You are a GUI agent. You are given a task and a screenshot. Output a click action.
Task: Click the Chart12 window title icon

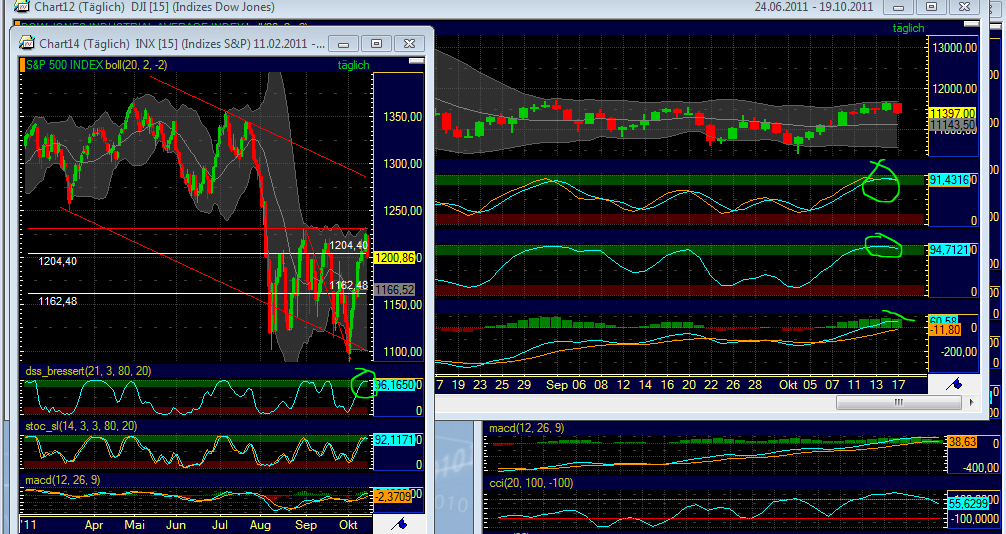click(20, 7)
